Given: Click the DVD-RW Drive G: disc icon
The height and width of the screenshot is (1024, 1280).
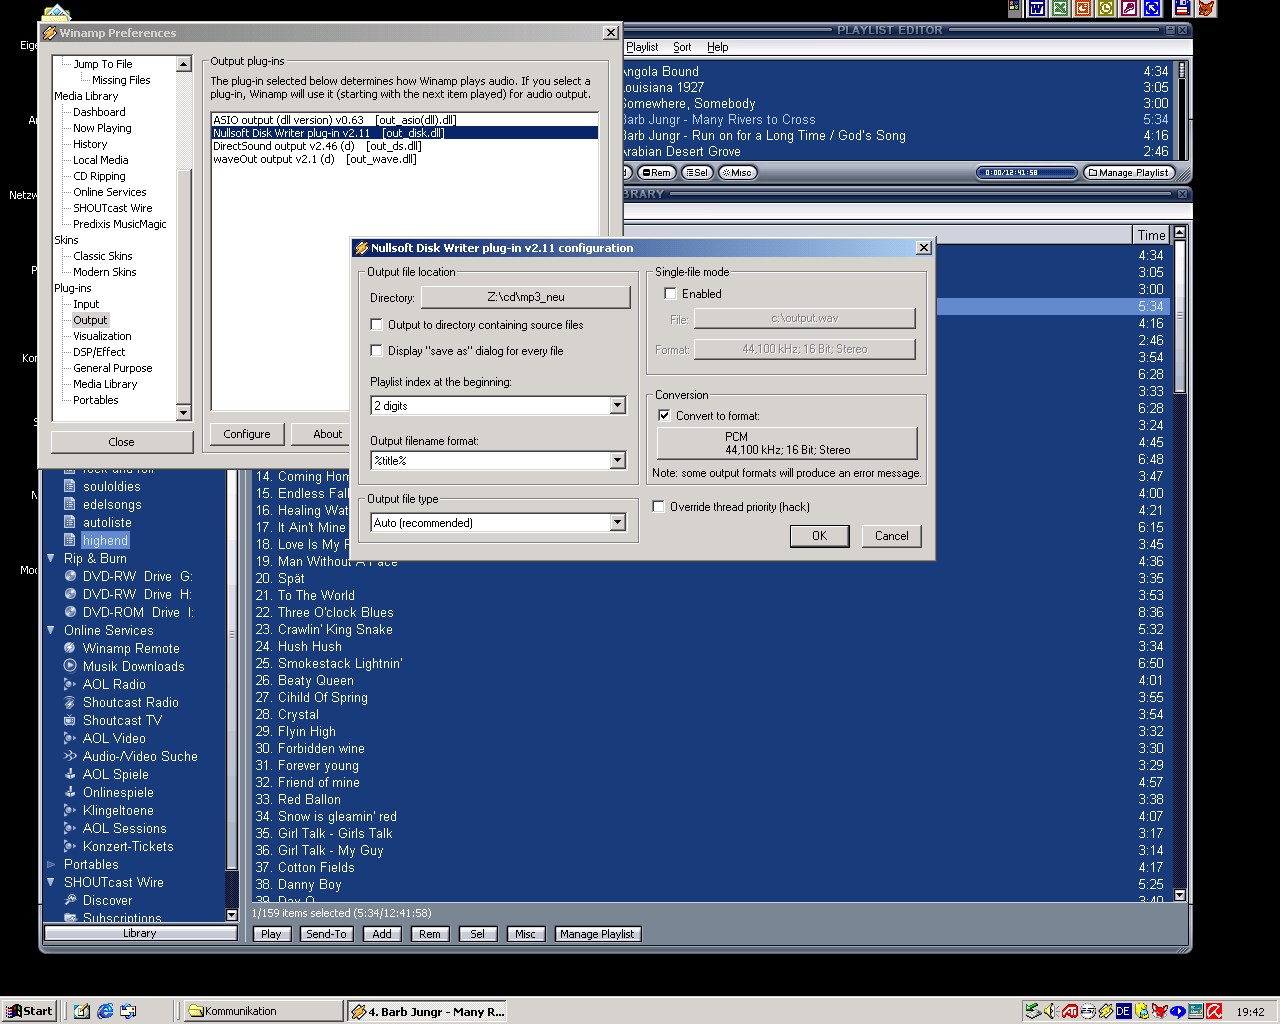Looking at the screenshot, I should point(70,576).
